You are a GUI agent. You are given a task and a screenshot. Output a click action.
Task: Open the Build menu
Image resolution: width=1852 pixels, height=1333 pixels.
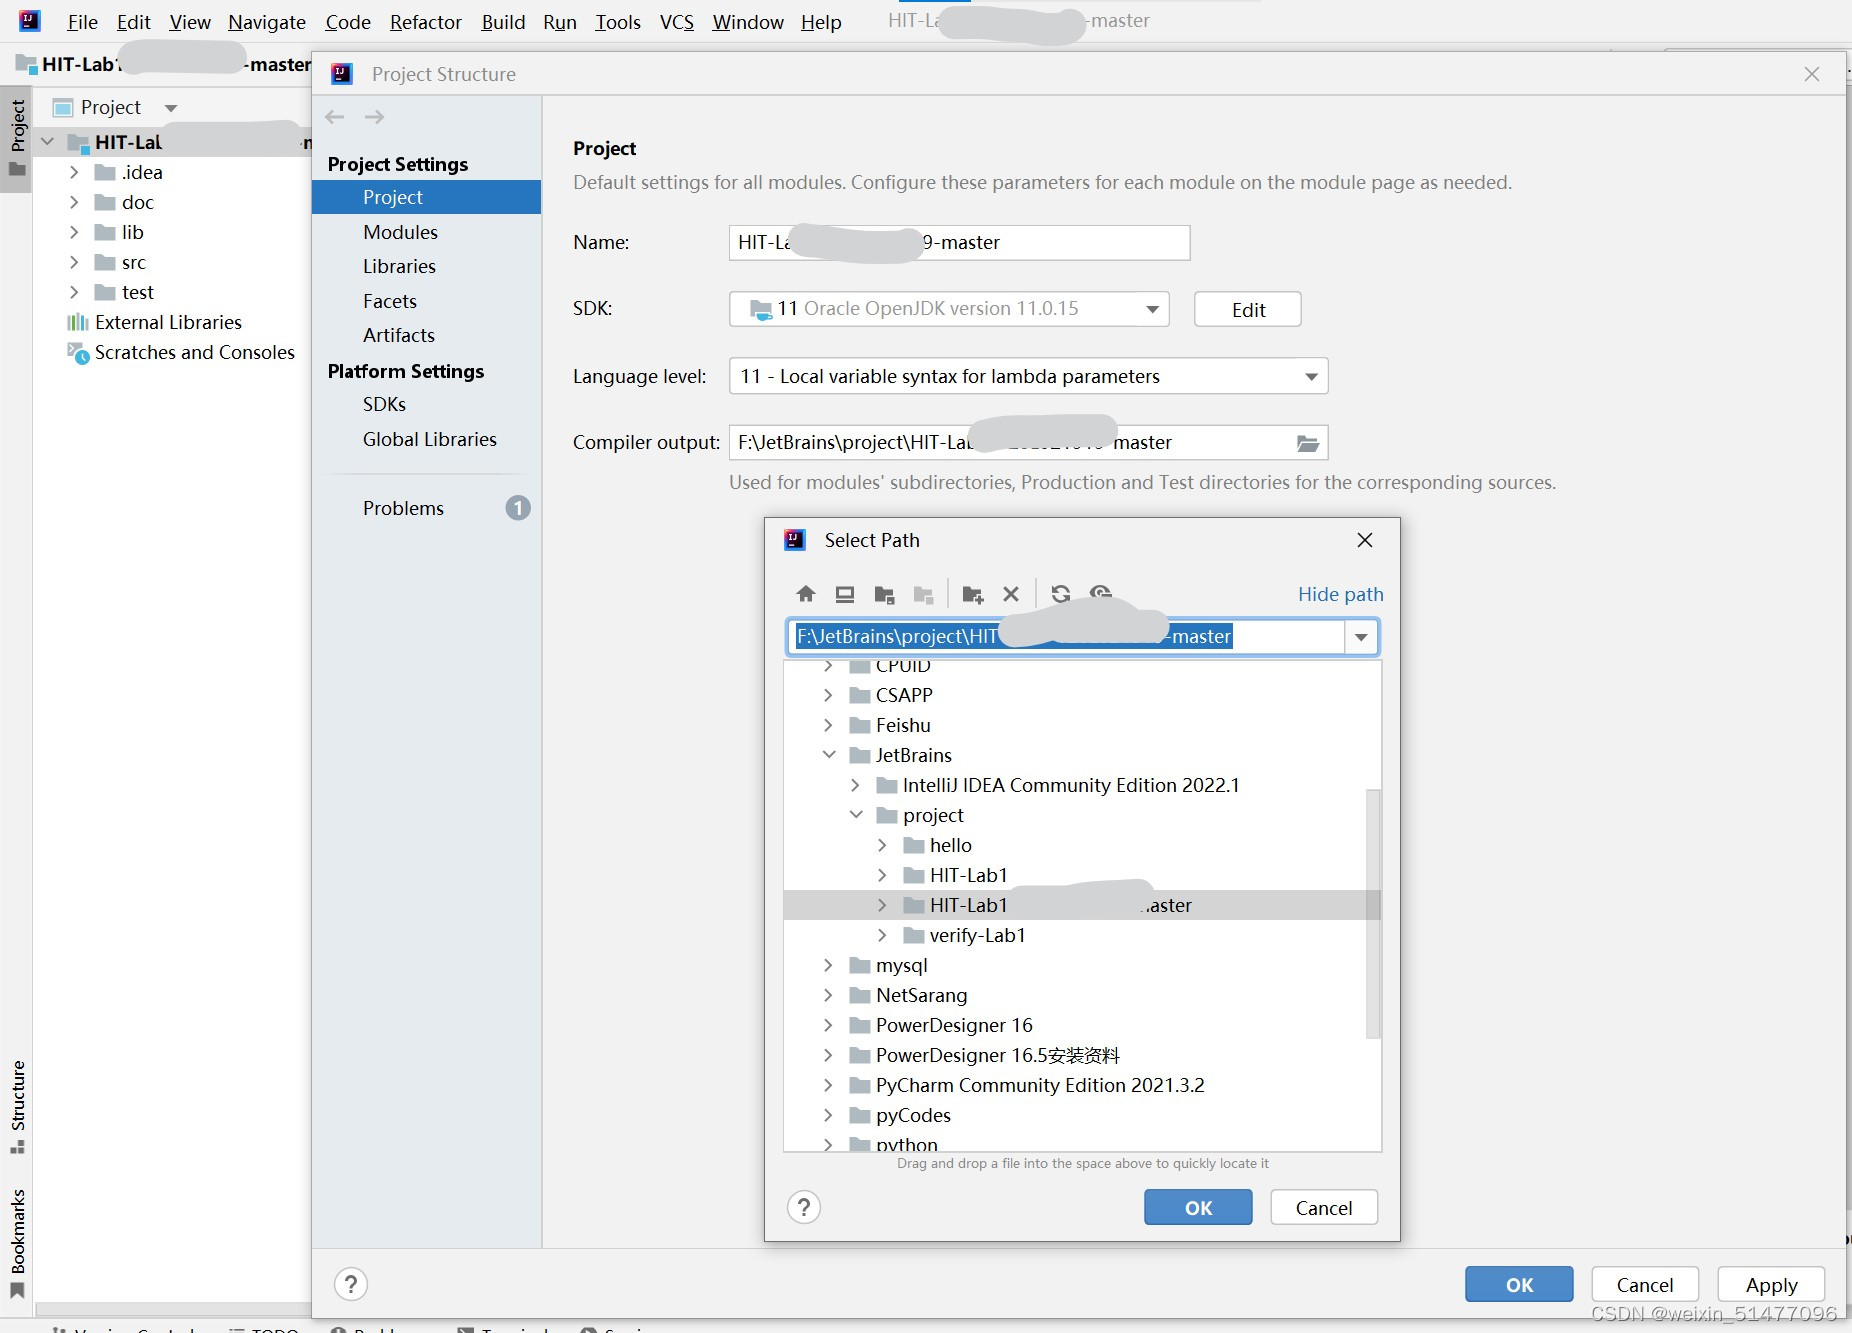pos(503,22)
